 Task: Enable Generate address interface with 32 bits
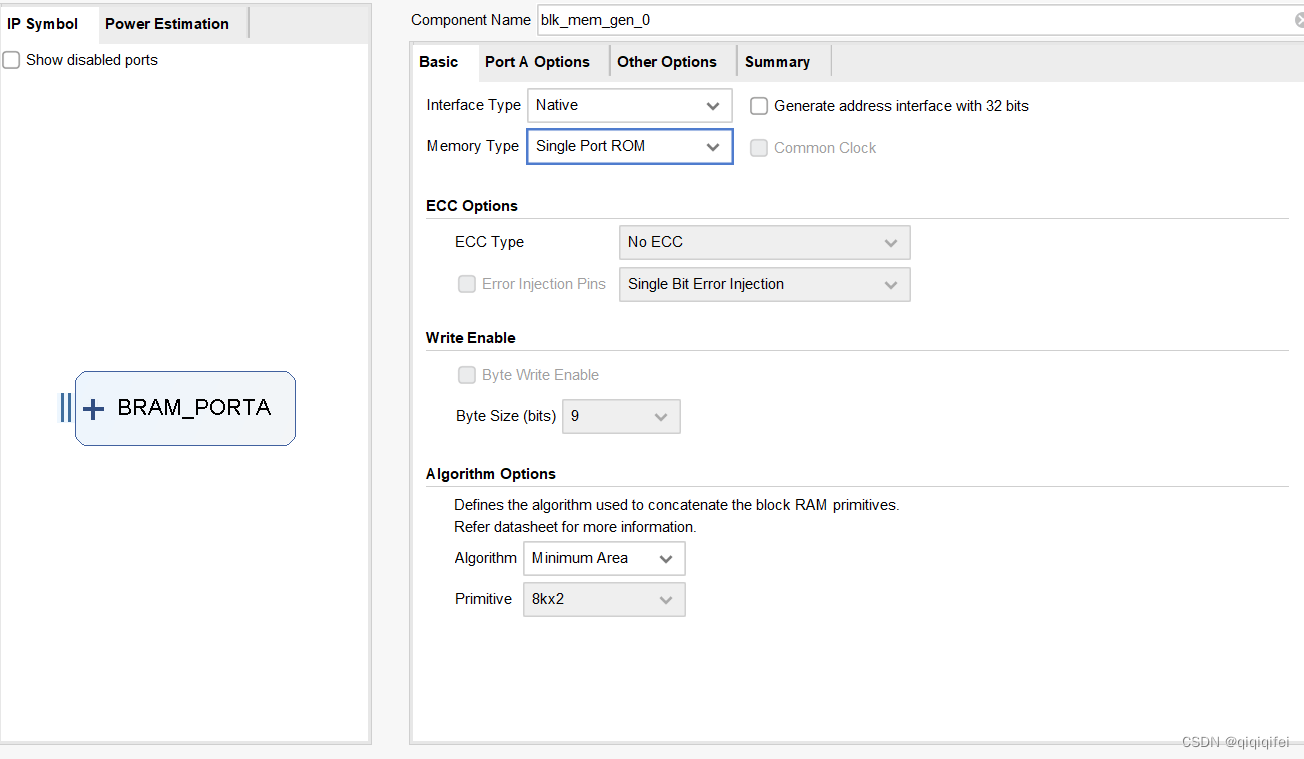click(759, 106)
